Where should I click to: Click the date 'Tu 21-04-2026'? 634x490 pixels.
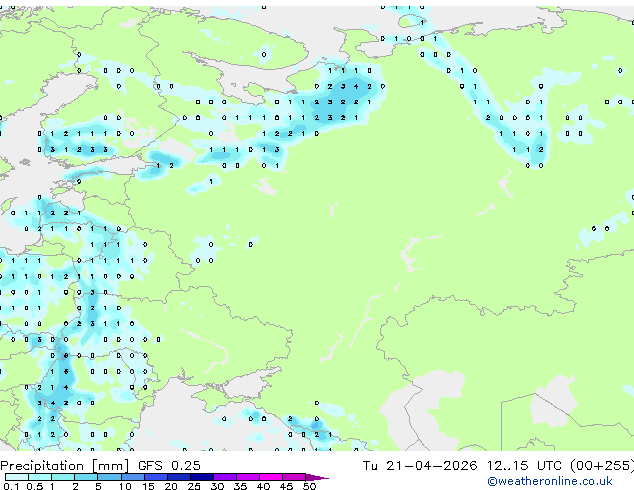point(420,466)
